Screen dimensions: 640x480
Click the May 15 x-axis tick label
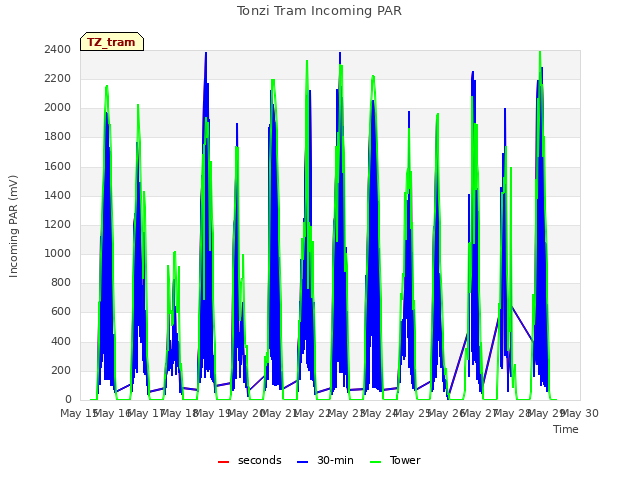tap(78, 414)
